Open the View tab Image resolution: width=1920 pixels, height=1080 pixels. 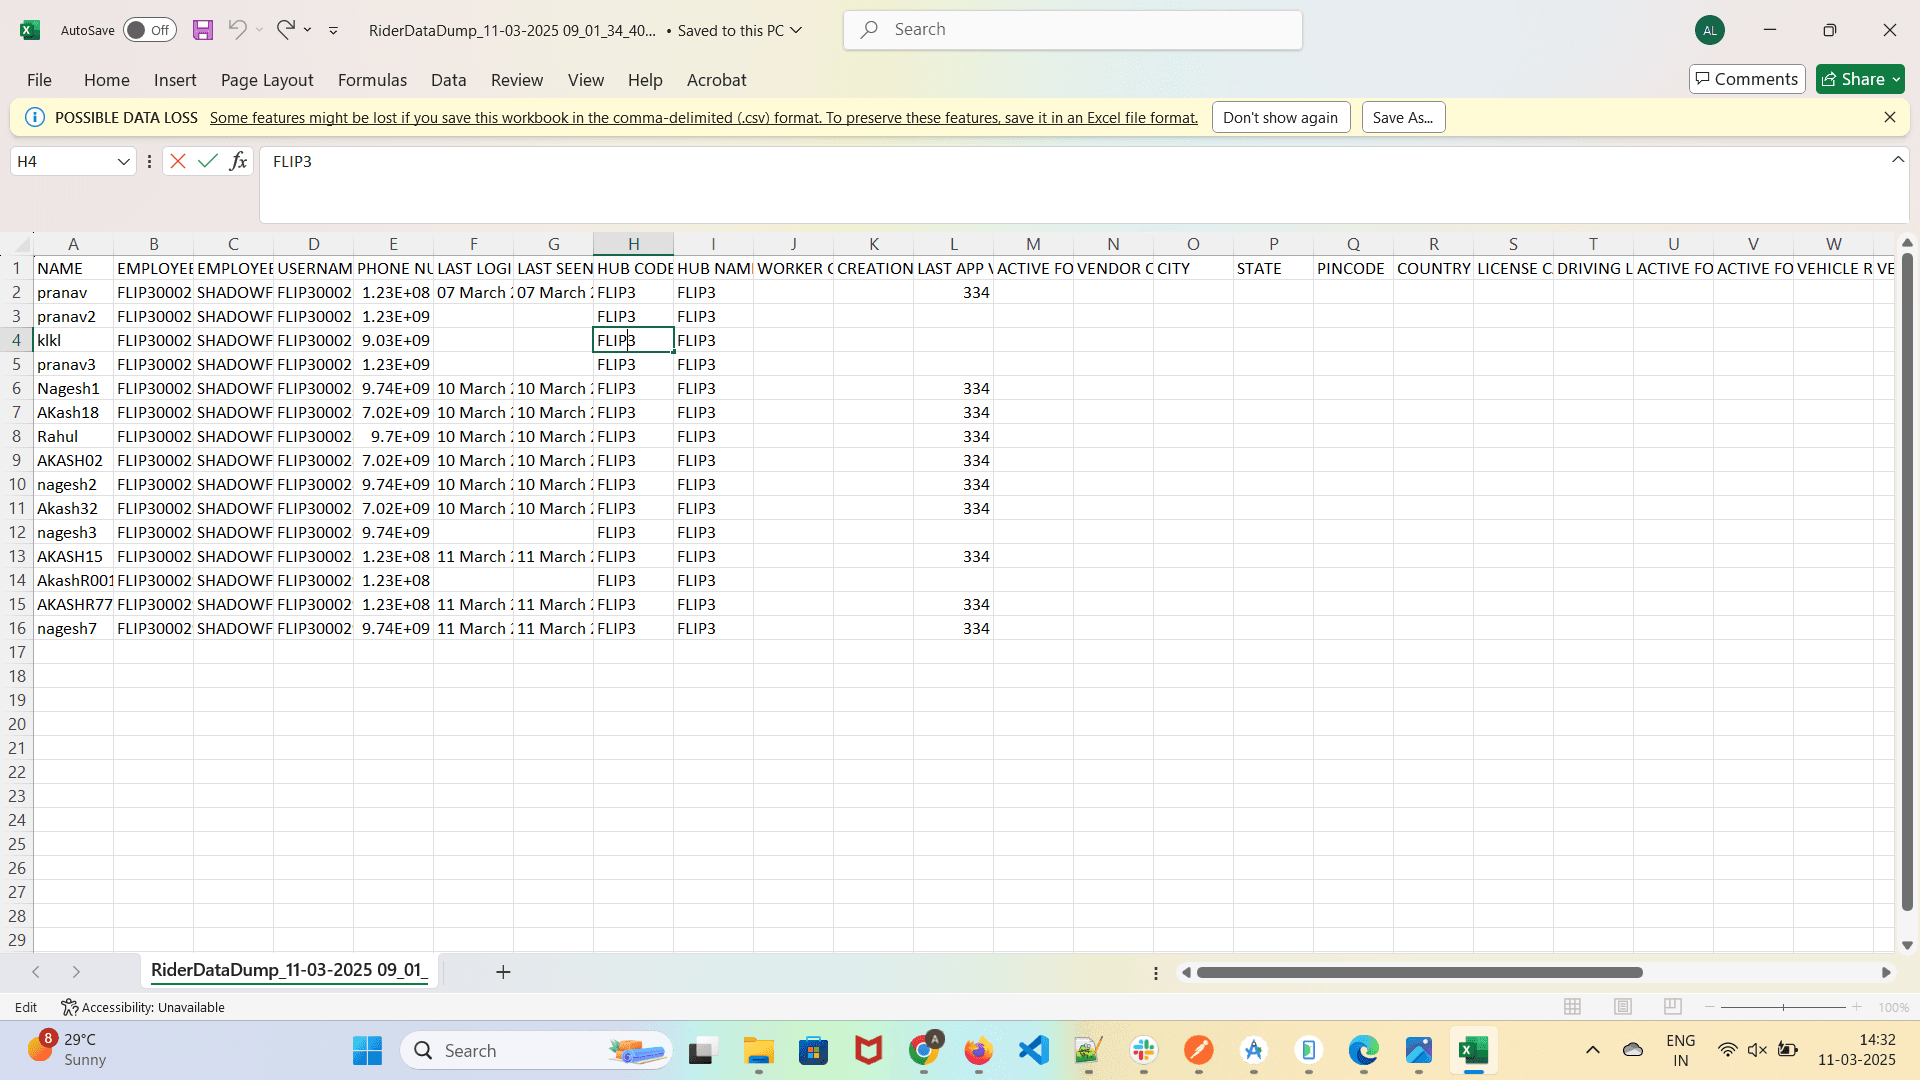point(586,80)
